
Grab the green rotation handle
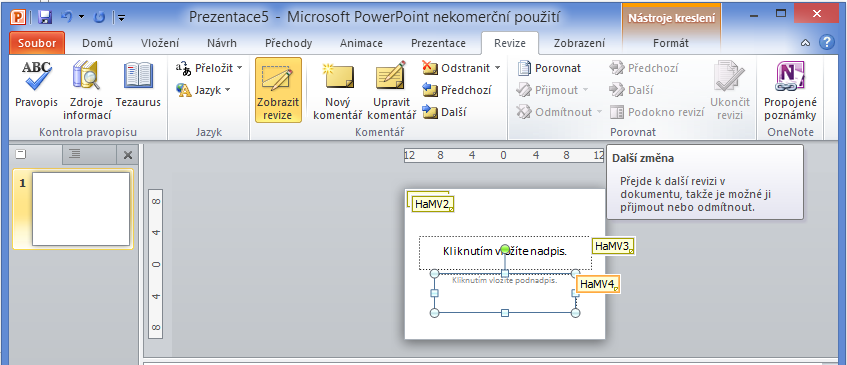(505, 249)
